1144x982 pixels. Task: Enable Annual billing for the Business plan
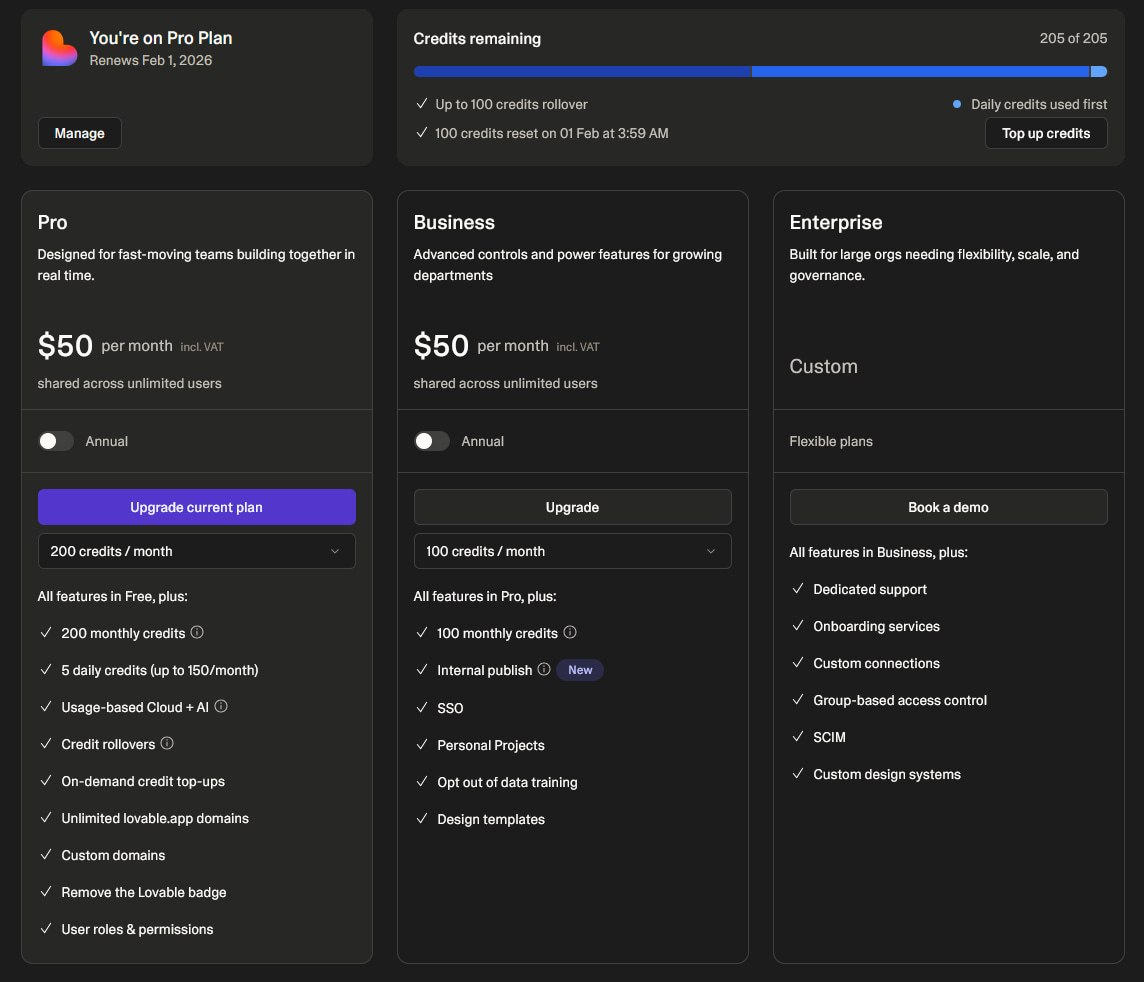tap(432, 441)
